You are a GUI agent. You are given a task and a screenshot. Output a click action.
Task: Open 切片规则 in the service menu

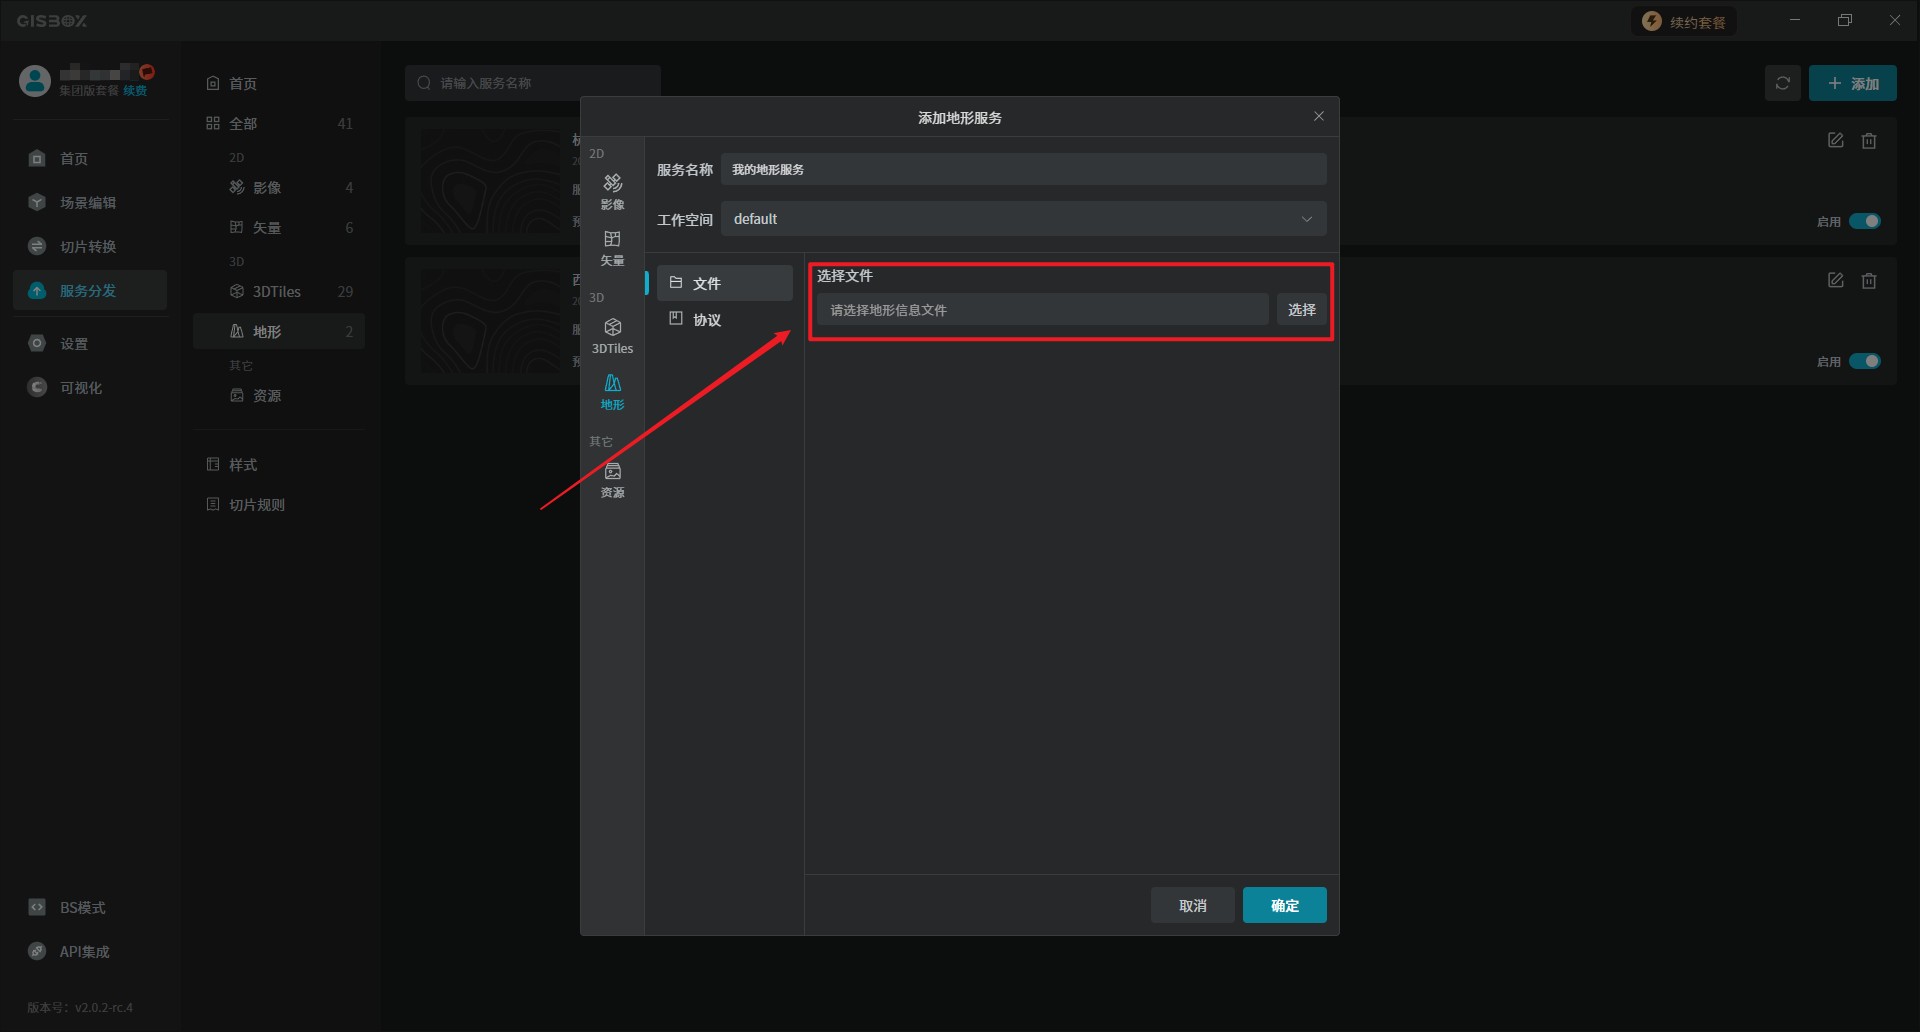pos(256,505)
